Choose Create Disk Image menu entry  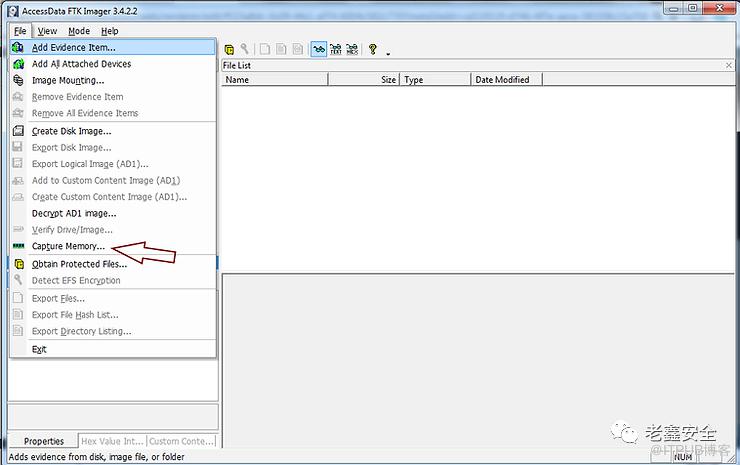[71, 131]
